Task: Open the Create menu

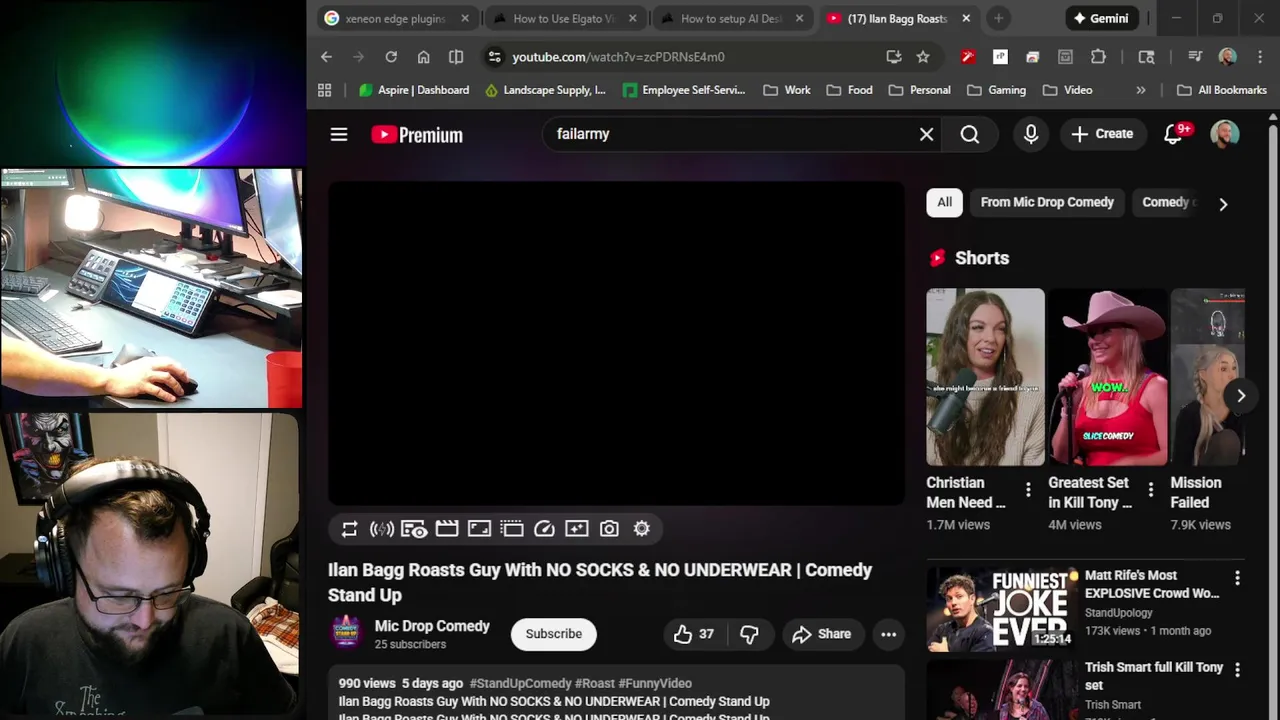Action: pyautogui.click(x=1102, y=134)
